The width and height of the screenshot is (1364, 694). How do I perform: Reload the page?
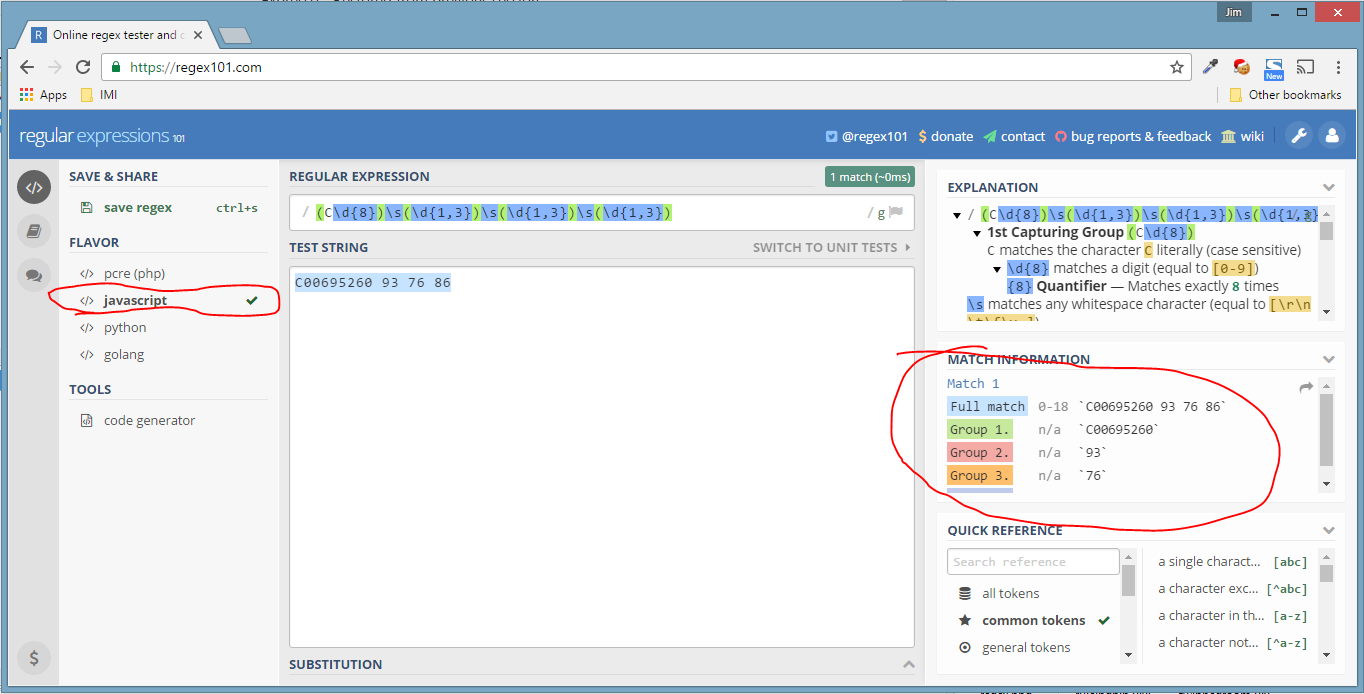click(x=84, y=67)
